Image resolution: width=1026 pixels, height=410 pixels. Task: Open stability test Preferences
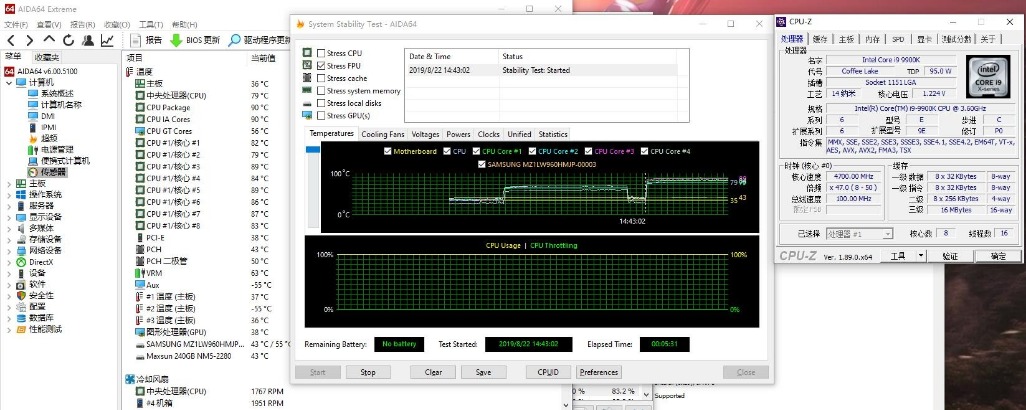598,372
